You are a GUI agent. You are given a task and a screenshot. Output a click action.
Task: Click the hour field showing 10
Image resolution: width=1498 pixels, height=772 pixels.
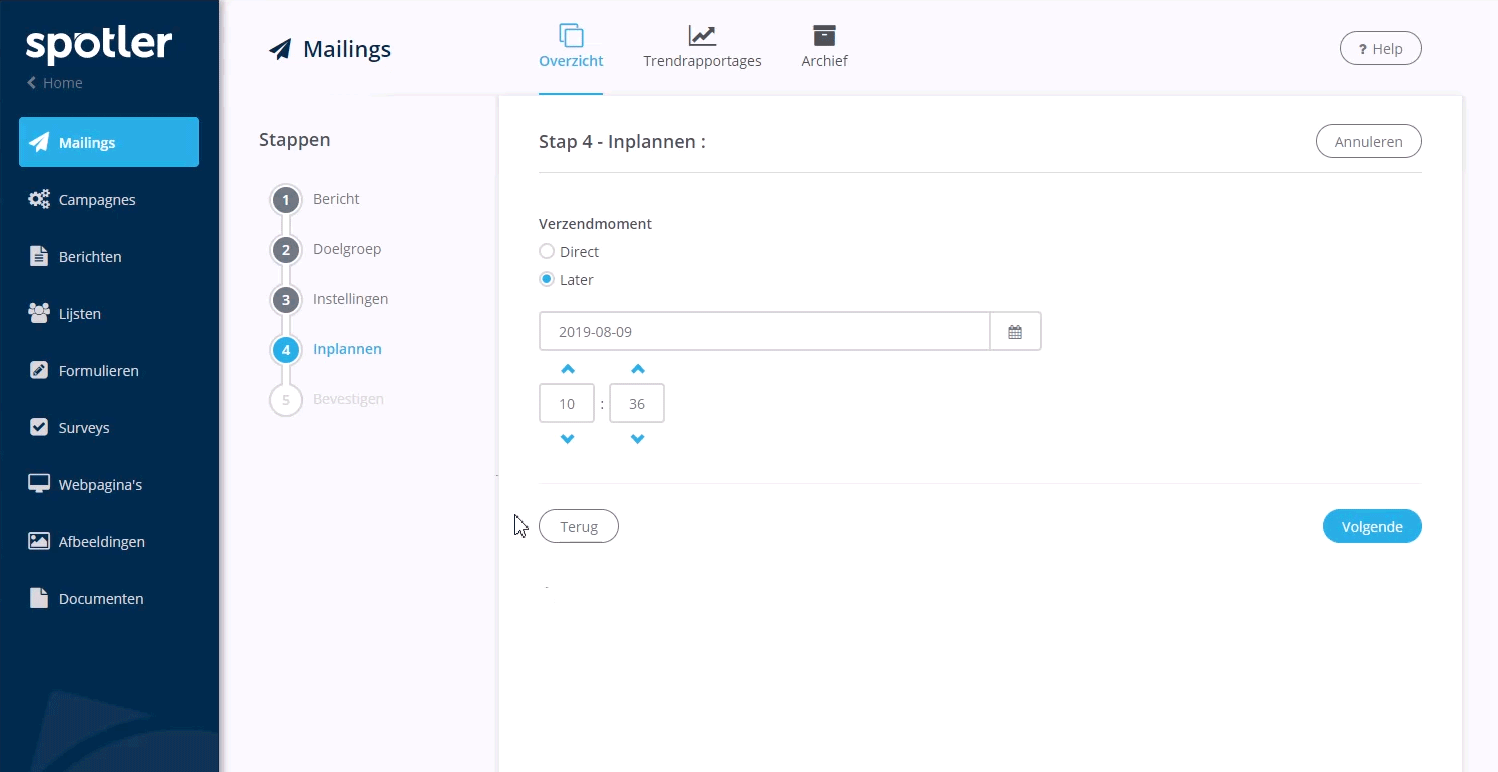(567, 404)
